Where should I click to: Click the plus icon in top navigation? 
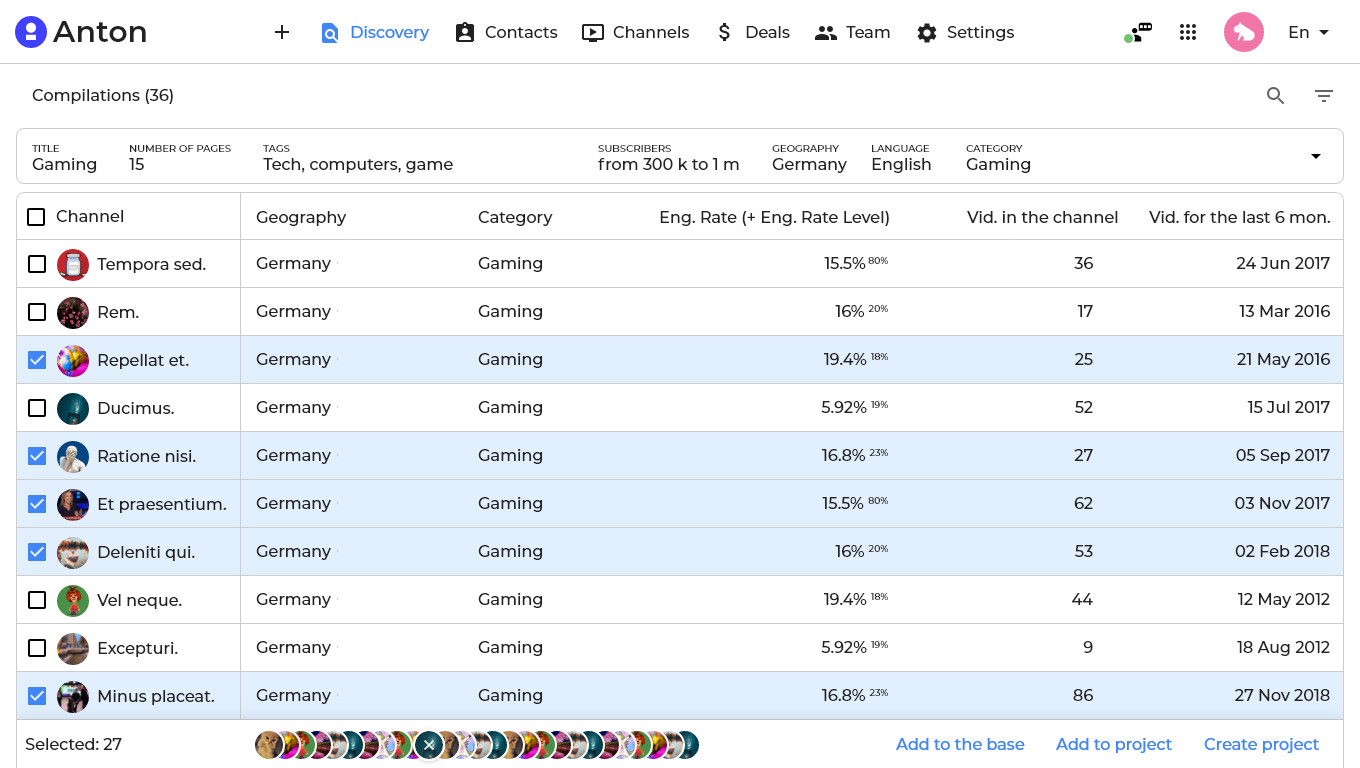(x=282, y=32)
